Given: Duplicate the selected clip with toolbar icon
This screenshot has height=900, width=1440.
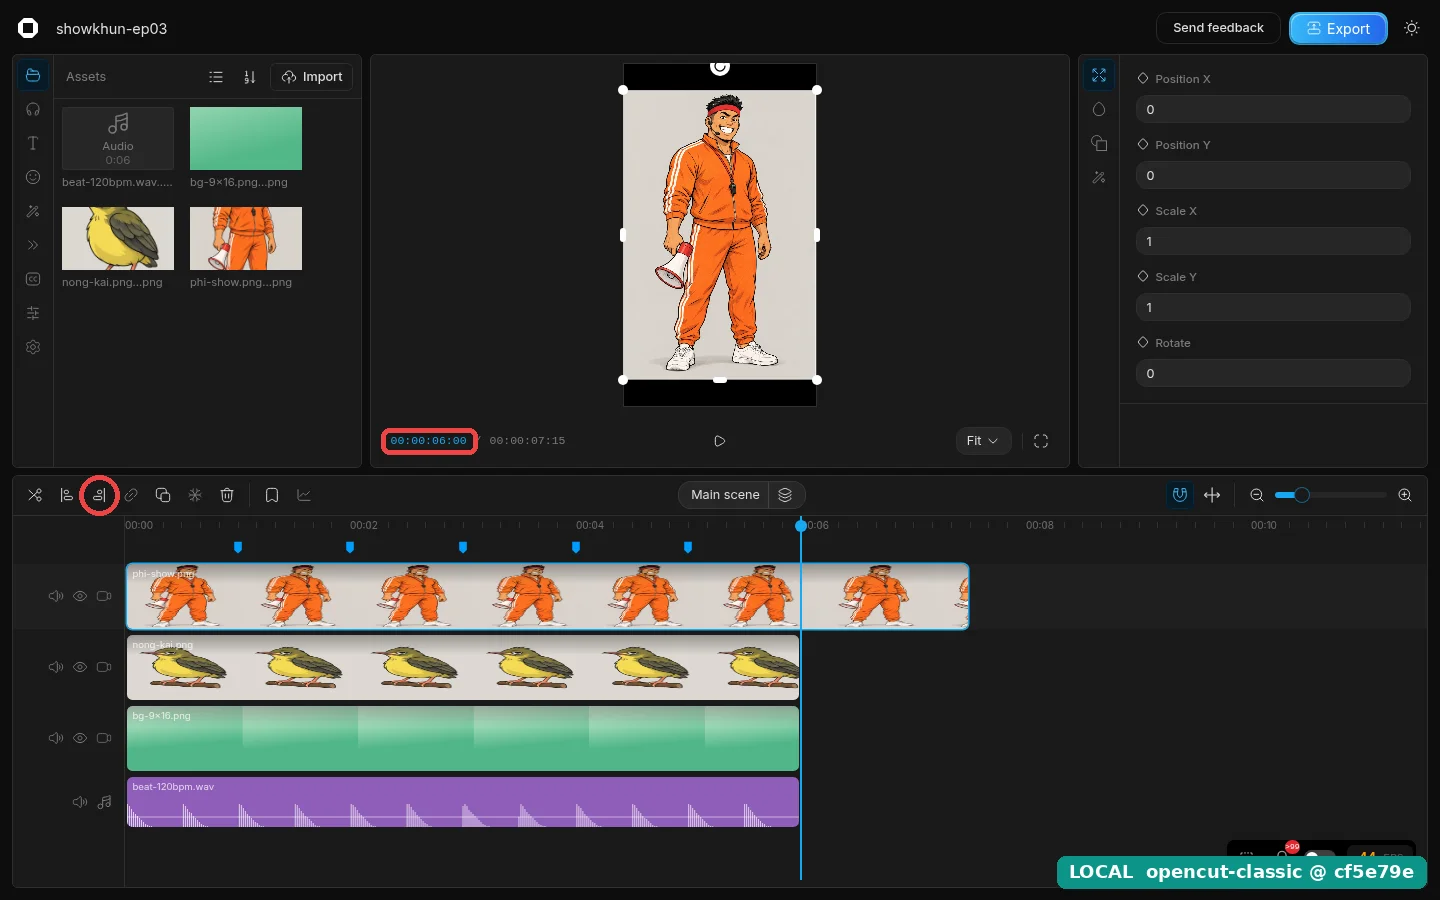Looking at the screenshot, I should [163, 495].
